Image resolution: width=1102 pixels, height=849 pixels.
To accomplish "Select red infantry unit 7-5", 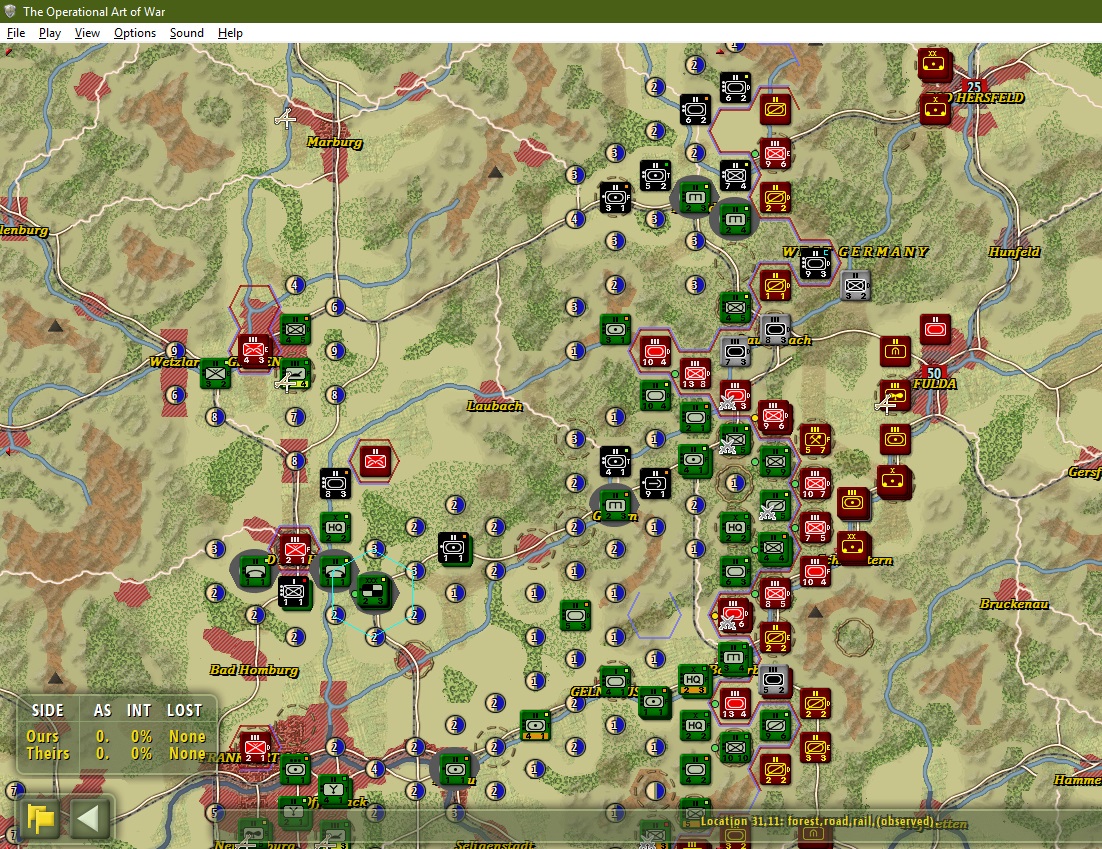I will [815, 529].
